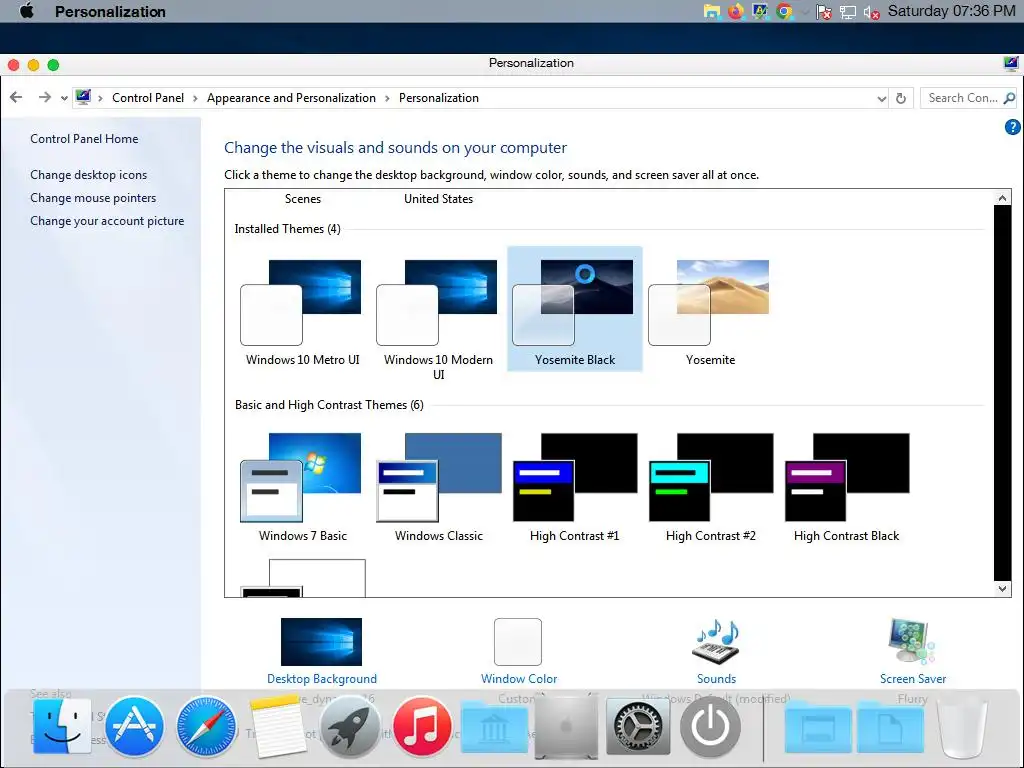Go to Appearance and Personalization breadcrumb

point(291,98)
